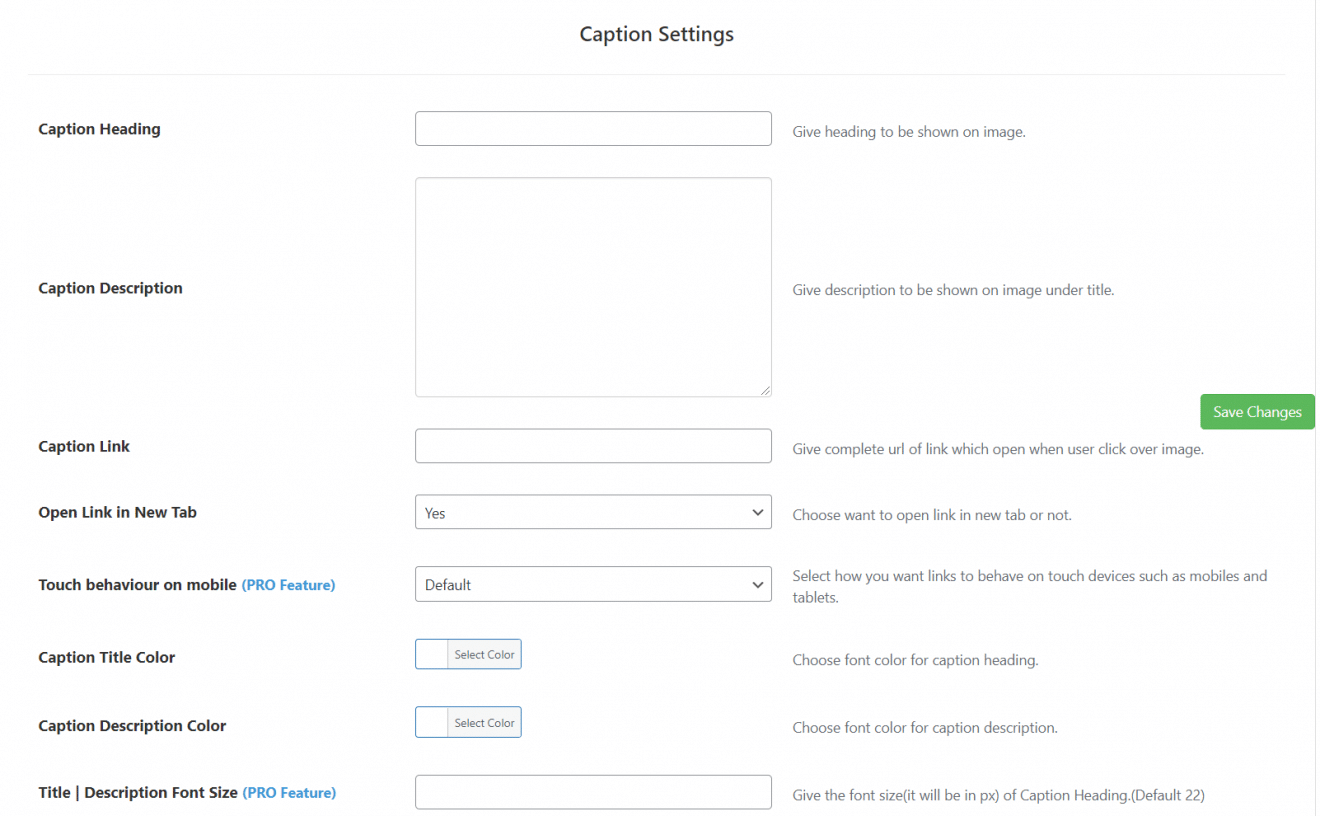Click the chevron on the Yes dropdown
Viewport: 1320px width, 816px height.
coord(758,511)
